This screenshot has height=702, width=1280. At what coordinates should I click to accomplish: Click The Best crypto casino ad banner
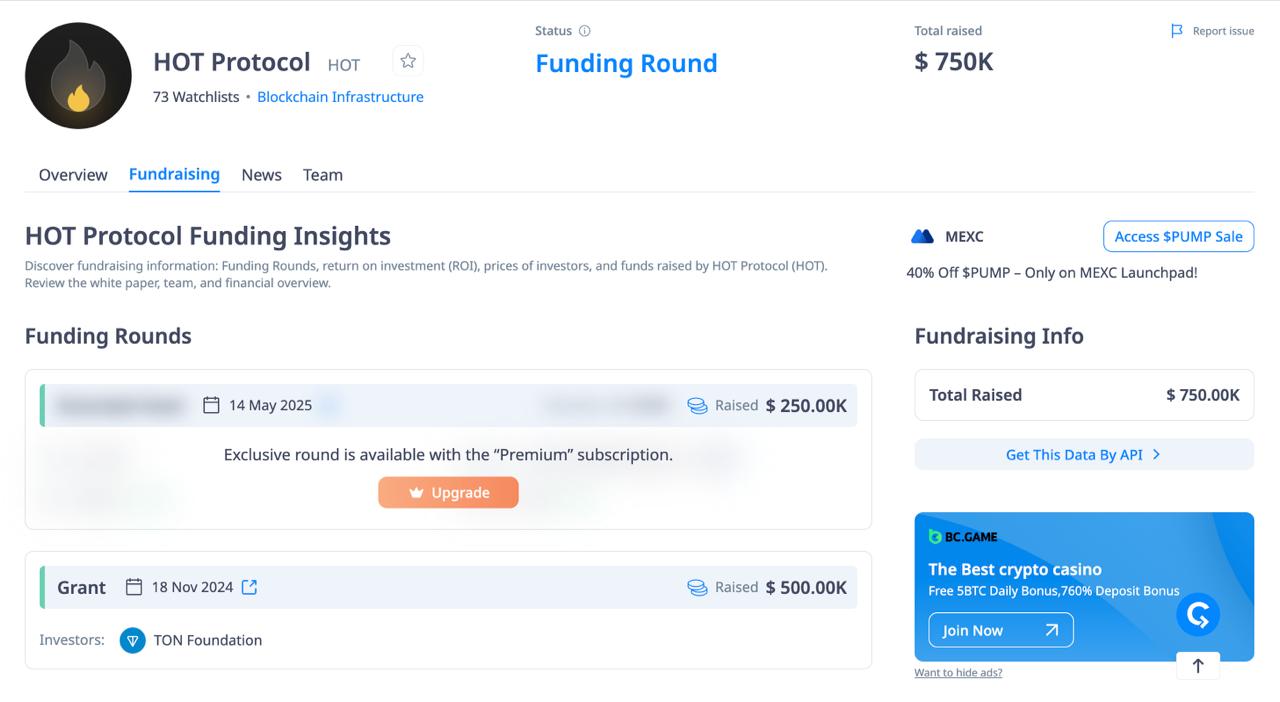1084,587
